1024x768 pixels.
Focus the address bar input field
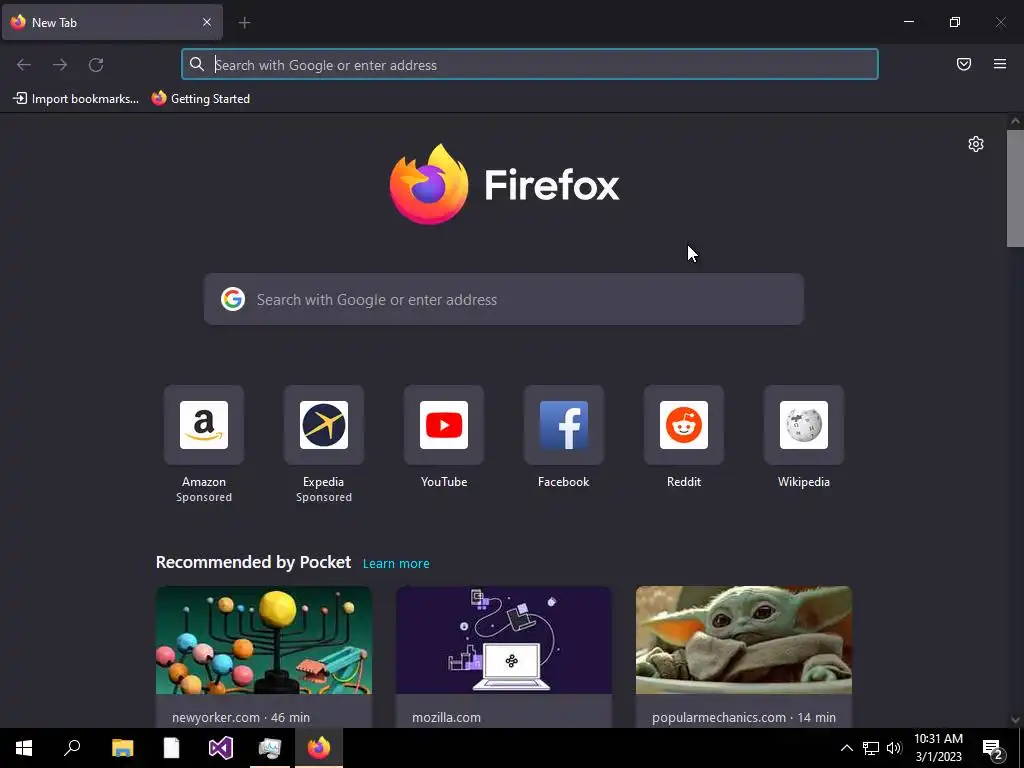(x=530, y=64)
